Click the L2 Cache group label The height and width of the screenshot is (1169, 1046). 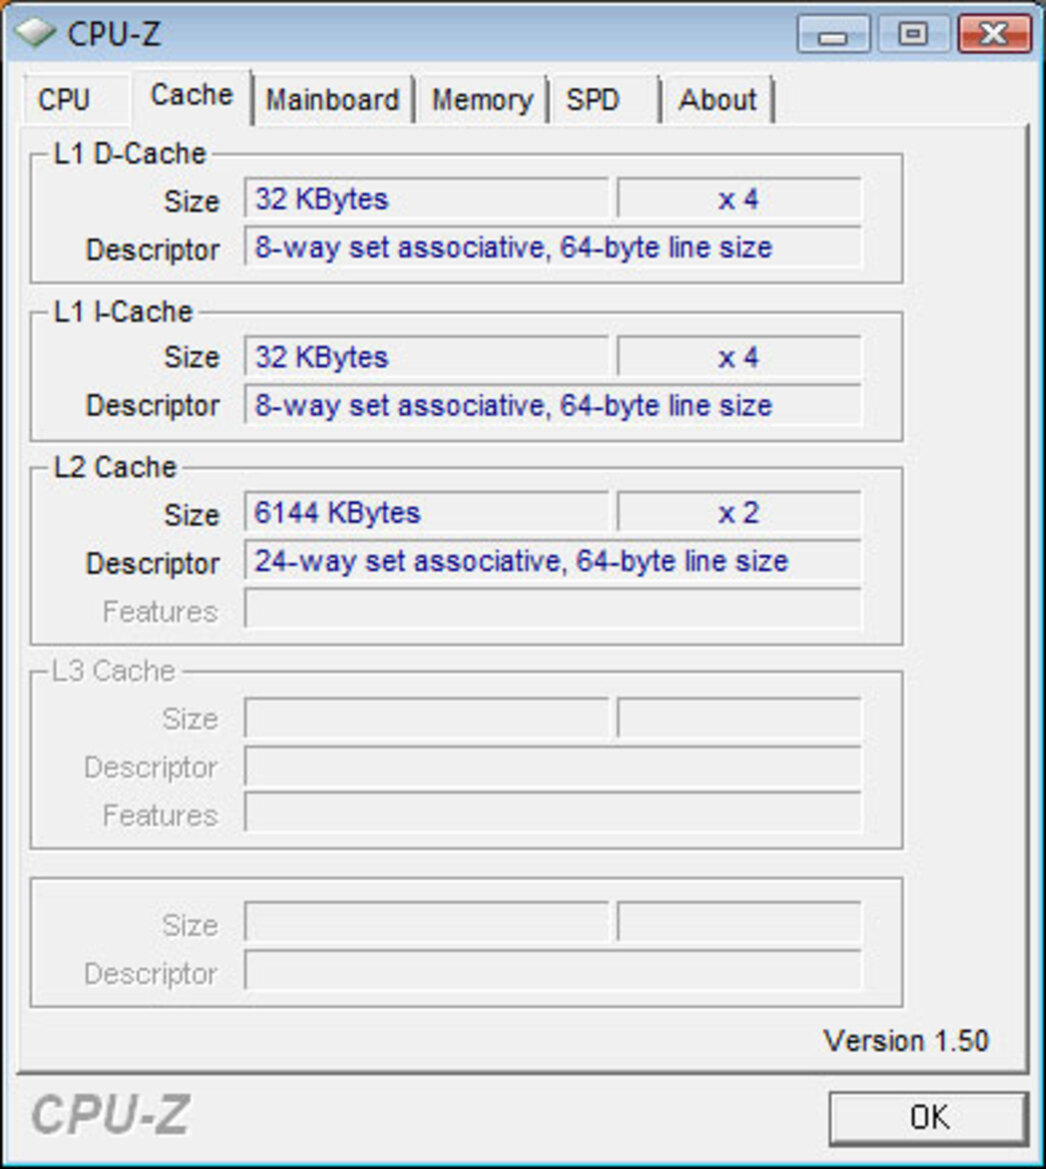click(115, 467)
